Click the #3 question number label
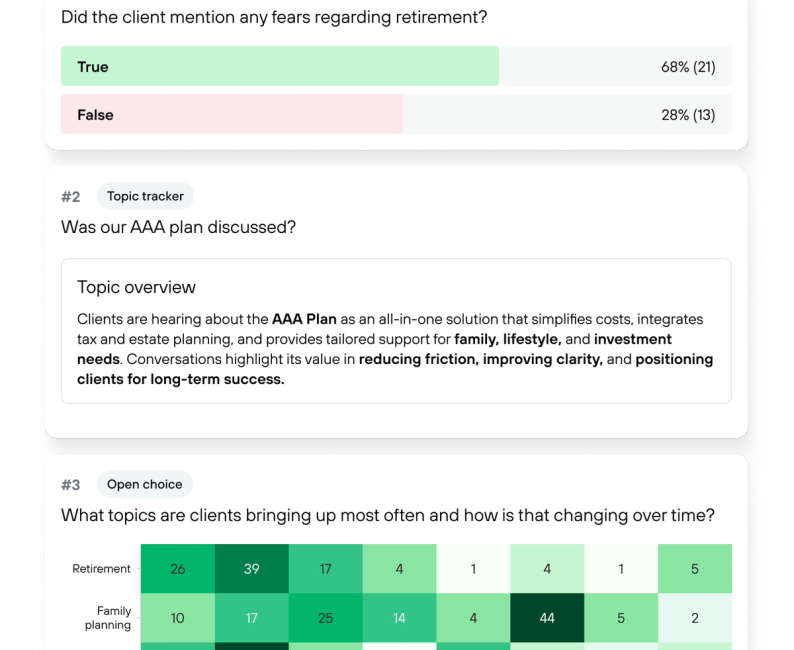This screenshot has height=650, width=794. 70,484
